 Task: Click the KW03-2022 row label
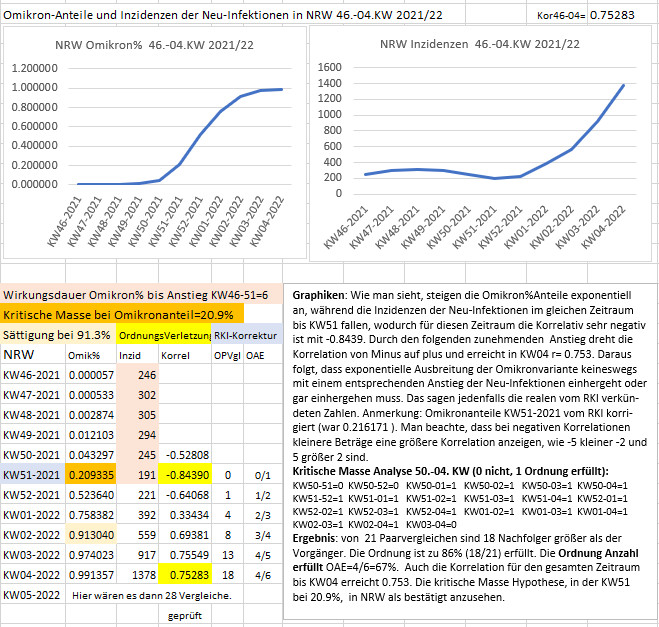click(x=33, y=555)
